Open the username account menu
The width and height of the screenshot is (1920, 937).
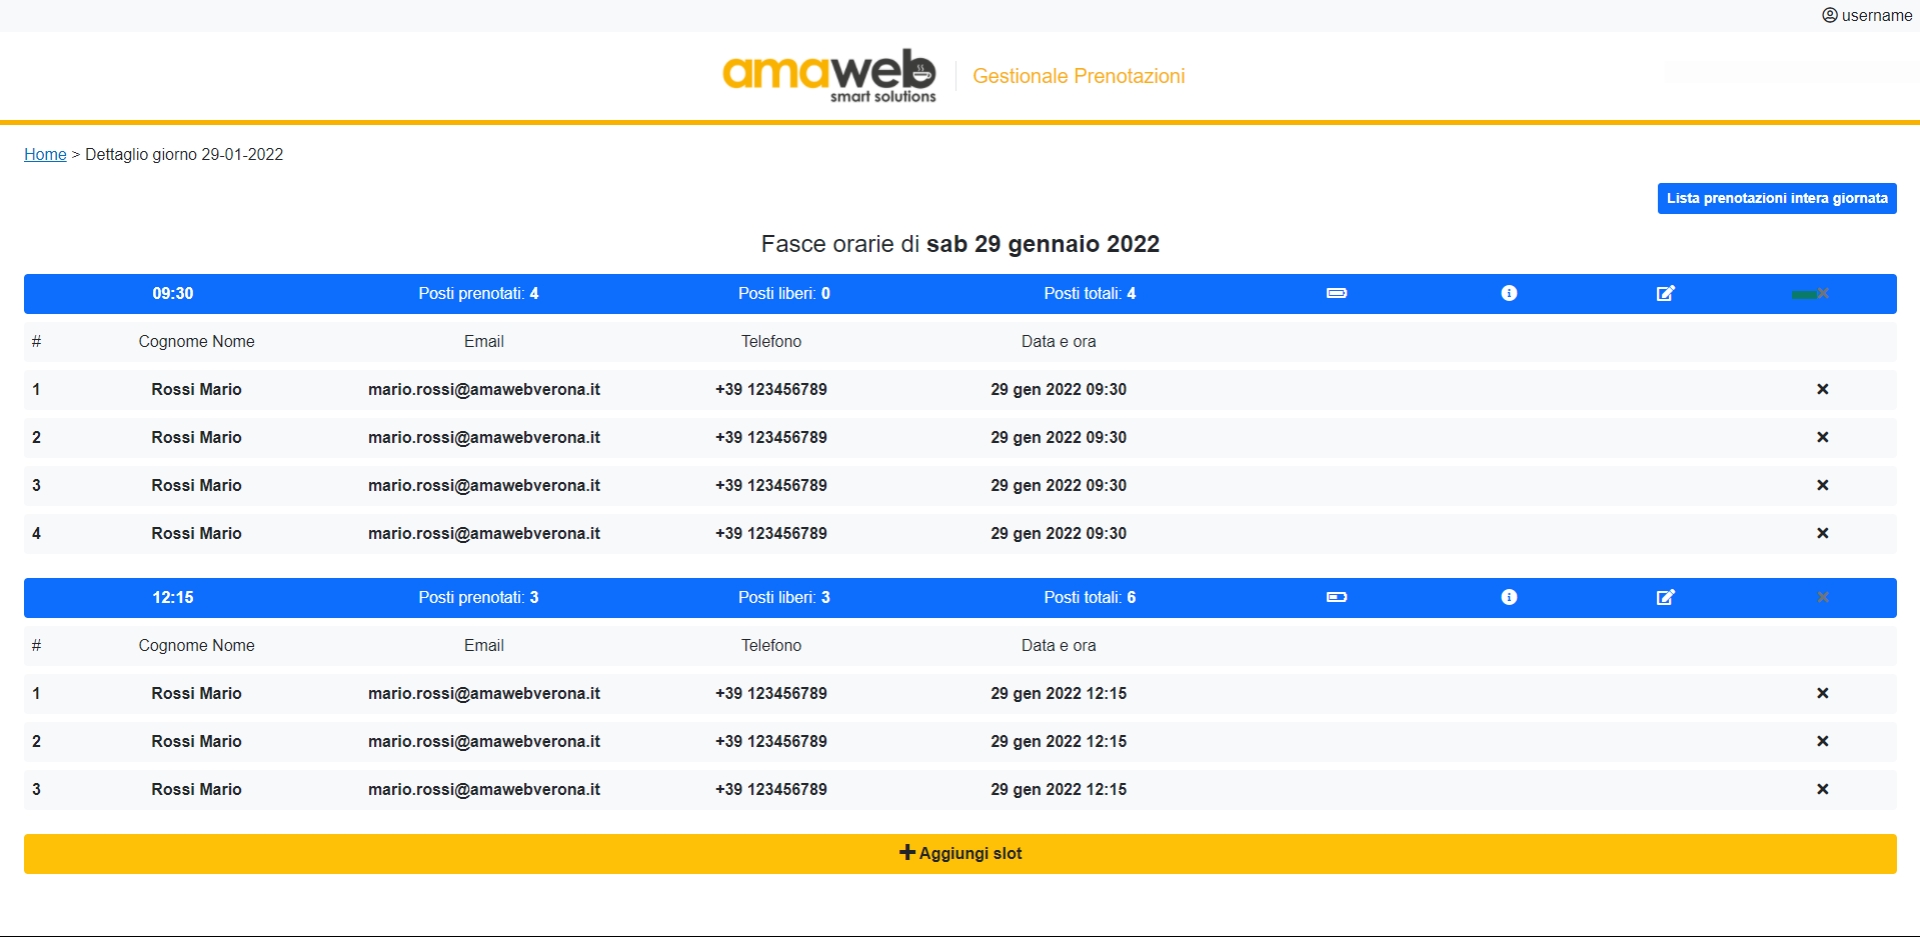[1866, 15]
